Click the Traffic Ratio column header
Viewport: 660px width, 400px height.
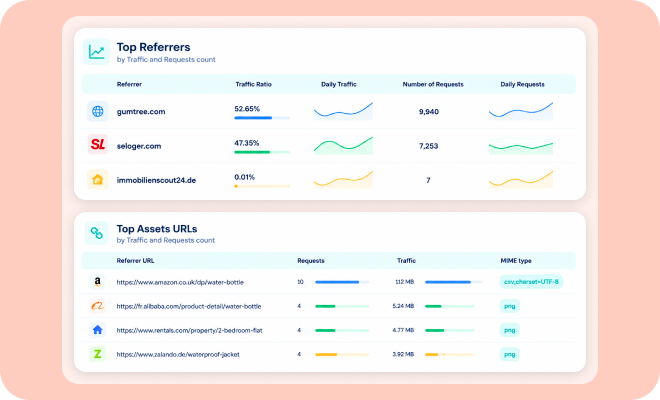(x=253, y=84)
